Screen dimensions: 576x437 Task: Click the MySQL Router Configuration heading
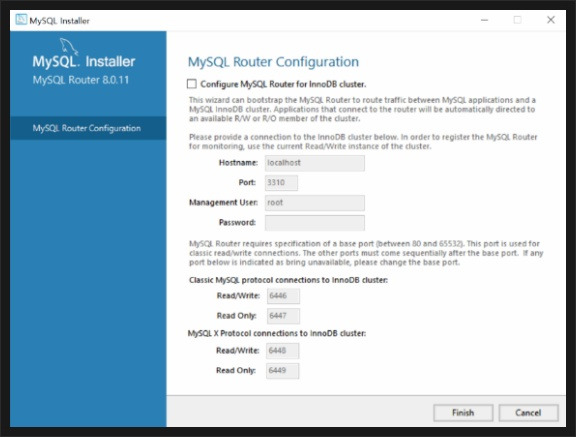(273, 62)
